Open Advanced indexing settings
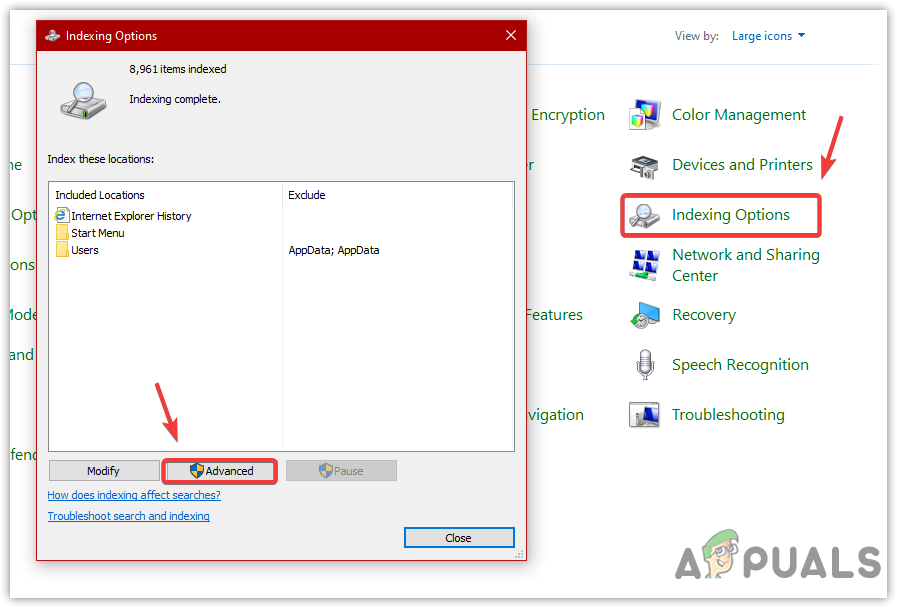Viewport: 897px width, 608px height. (219, 470)
